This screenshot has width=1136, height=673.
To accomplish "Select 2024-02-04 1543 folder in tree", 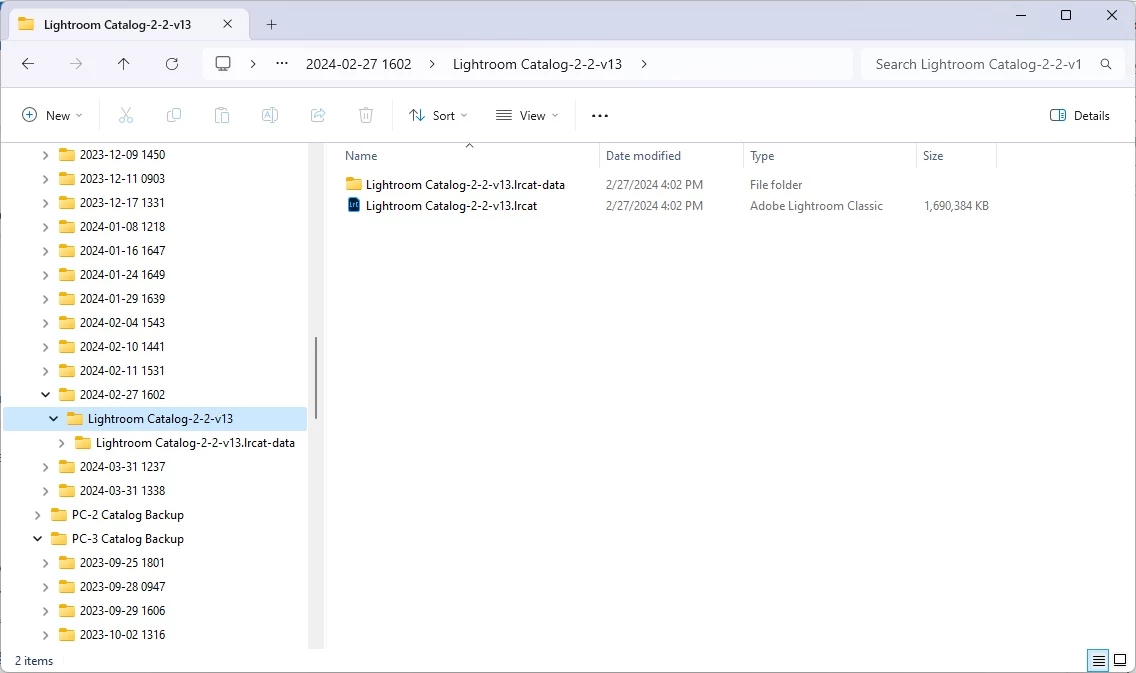I will coord(122,323).
